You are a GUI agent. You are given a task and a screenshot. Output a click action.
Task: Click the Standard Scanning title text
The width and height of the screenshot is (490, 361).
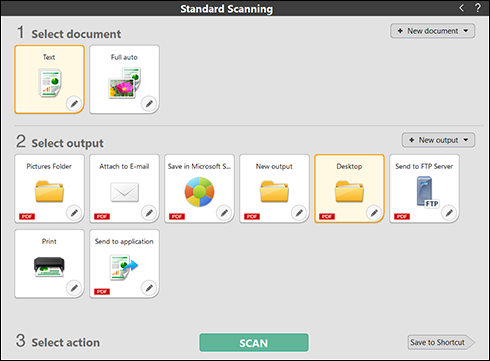pyautogui.click(x=227, y=9)
